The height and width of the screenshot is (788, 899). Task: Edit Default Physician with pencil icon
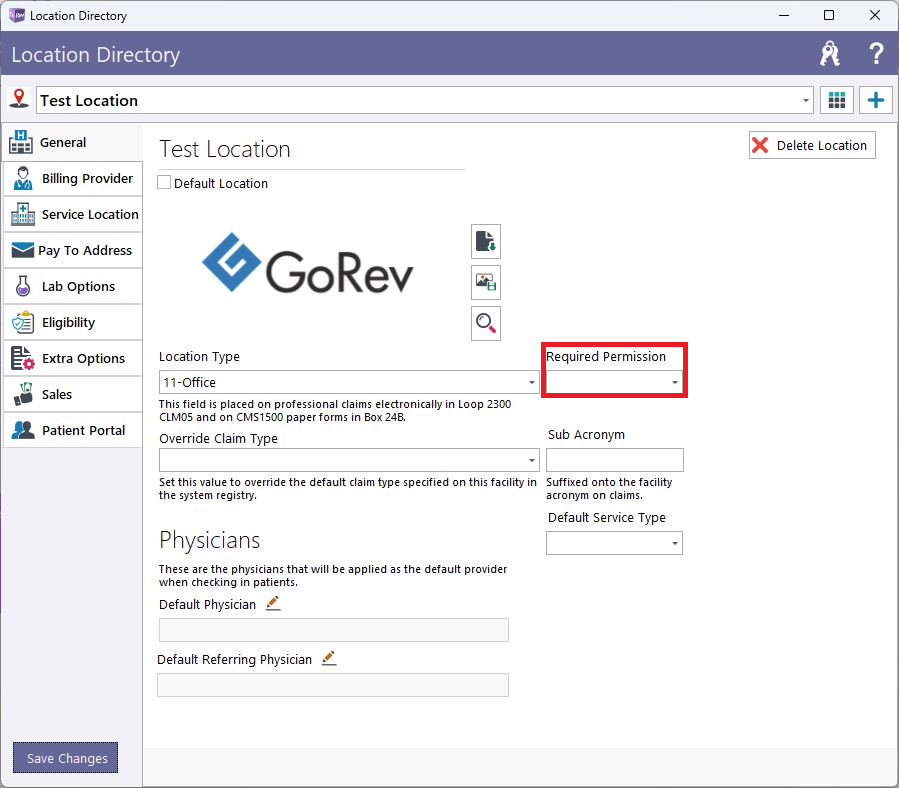click(x=273, y=603)
